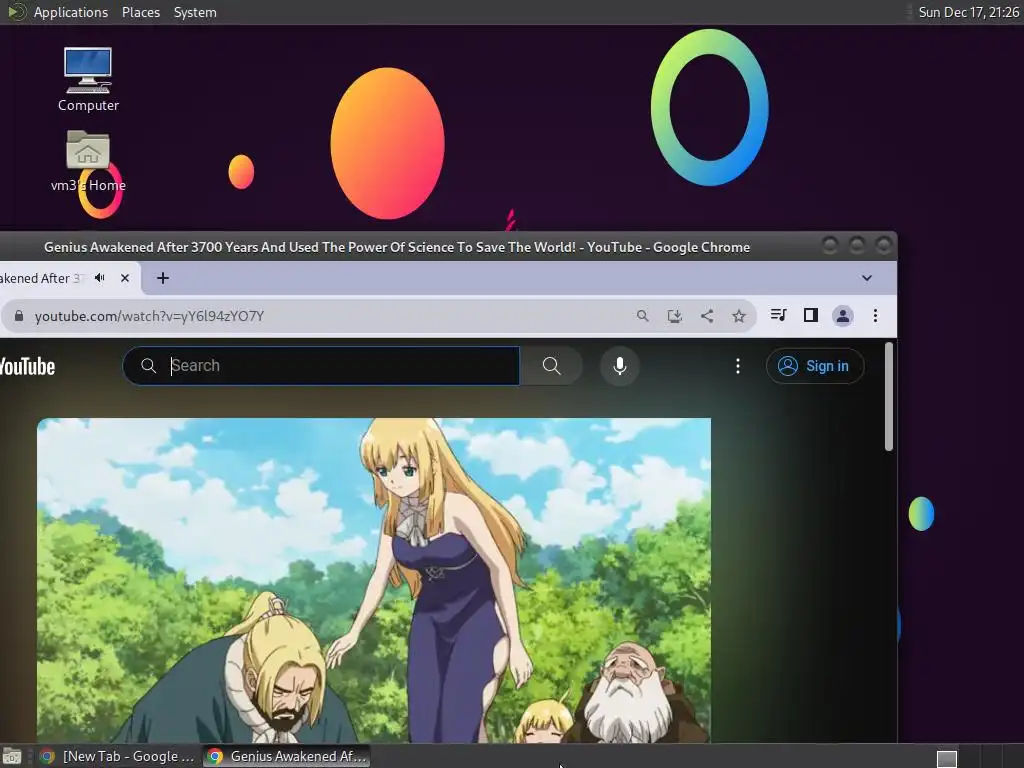Open the media controls icon in Chrome toolbar
The width and height of the screenshot is (1024, 768).
click(778, 315)
